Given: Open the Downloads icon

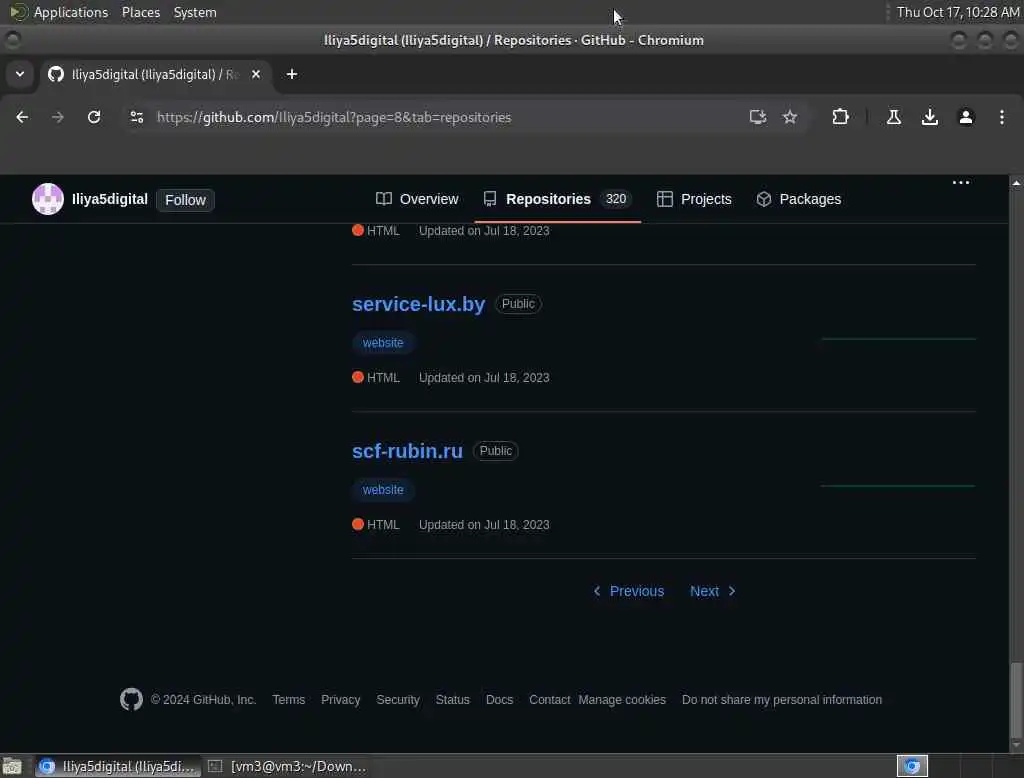Looking at the screenshot, I should tap(929, 117).
